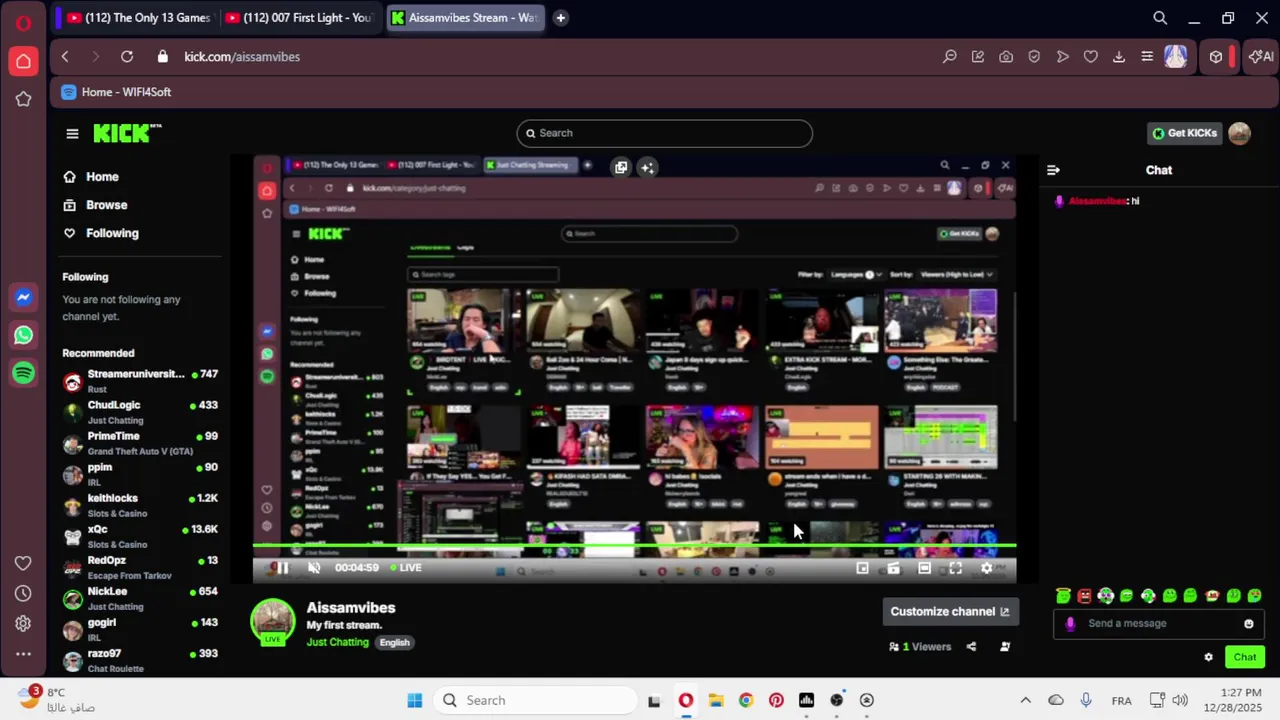Open the user avatar menu in Kick header
Image resolution: width=1280 pixels, height=720 pixels.
pyautogui.click(x=1239, y=133)
